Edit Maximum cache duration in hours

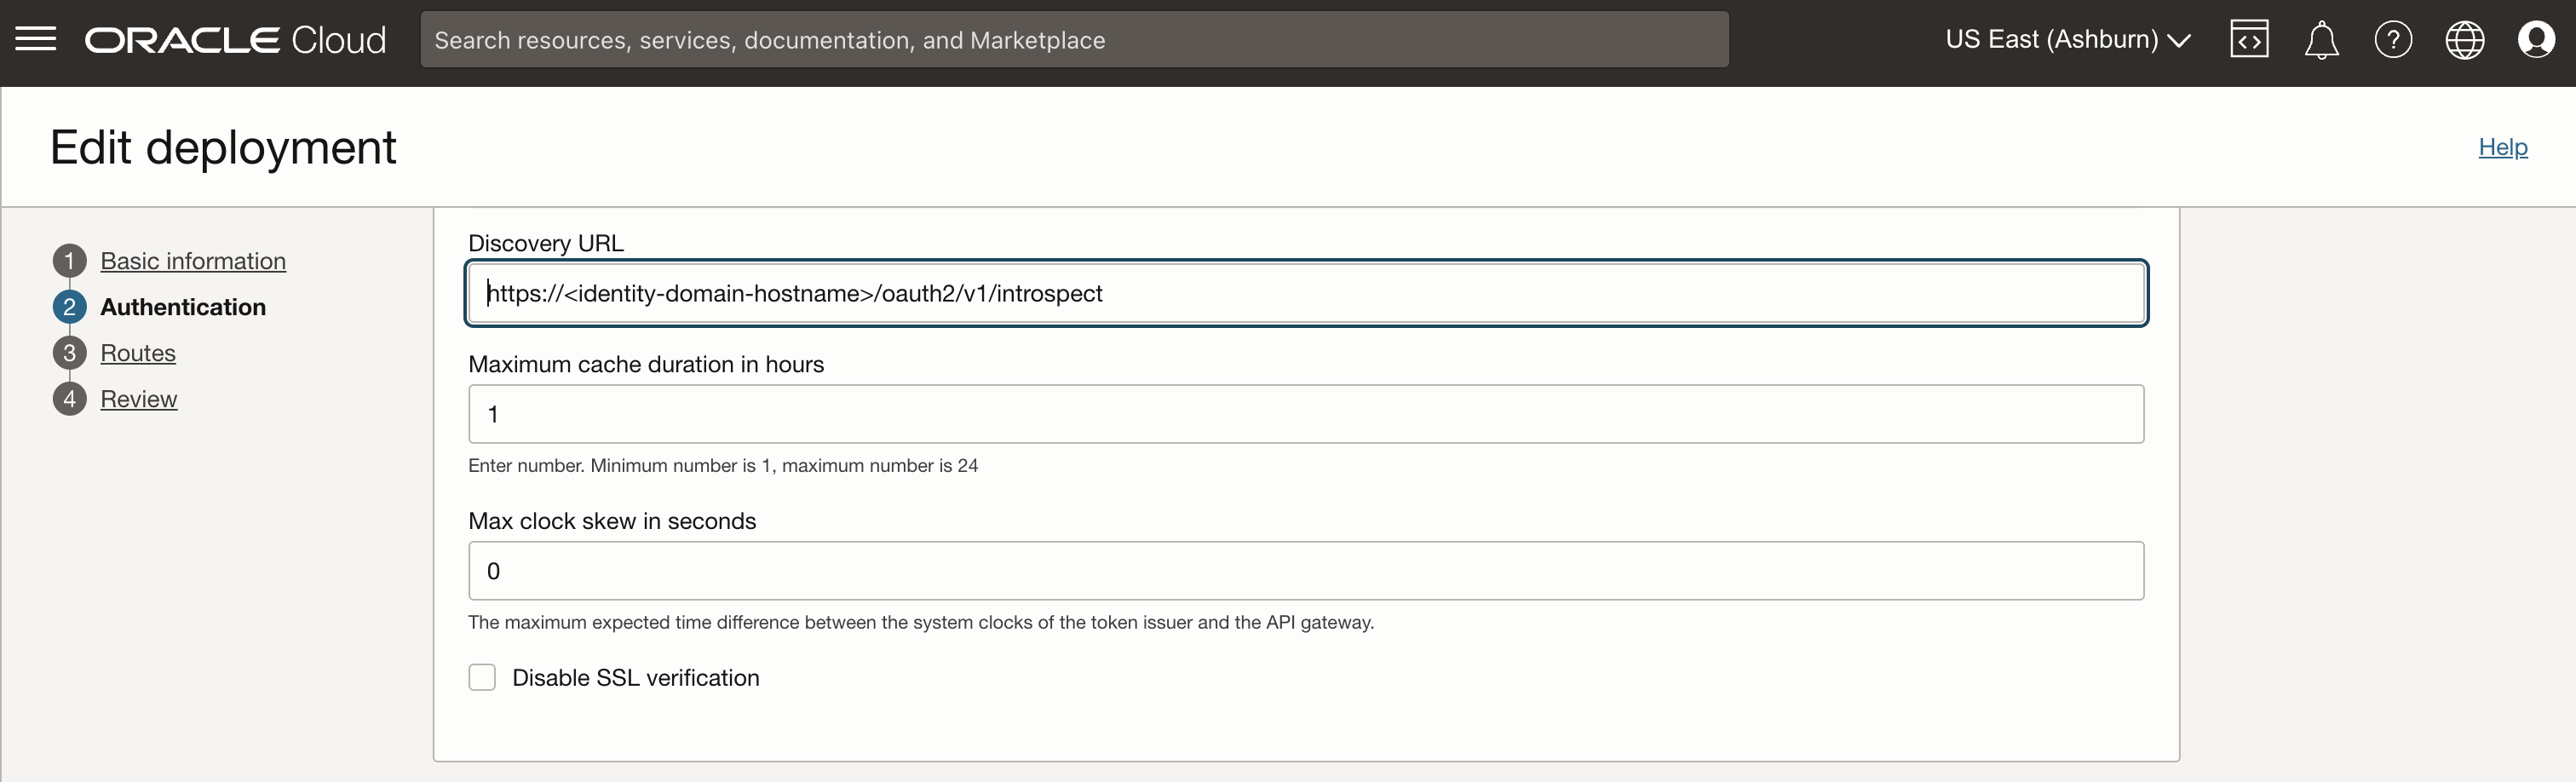coord(1305,414)
